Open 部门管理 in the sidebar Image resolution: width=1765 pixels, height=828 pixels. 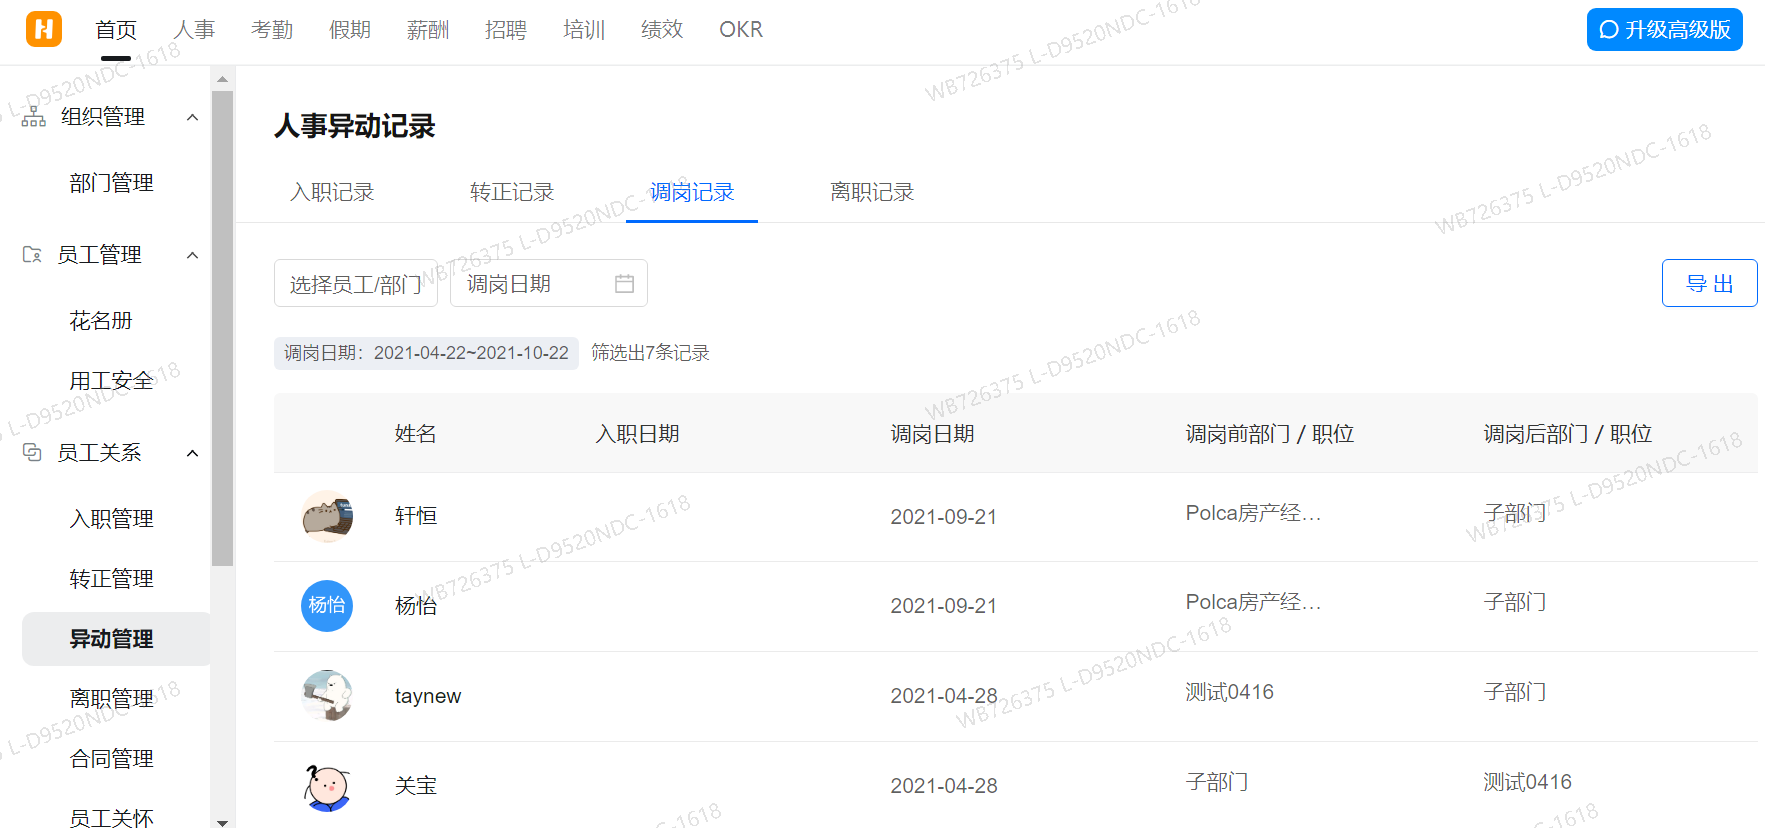[x=112, y=183]
